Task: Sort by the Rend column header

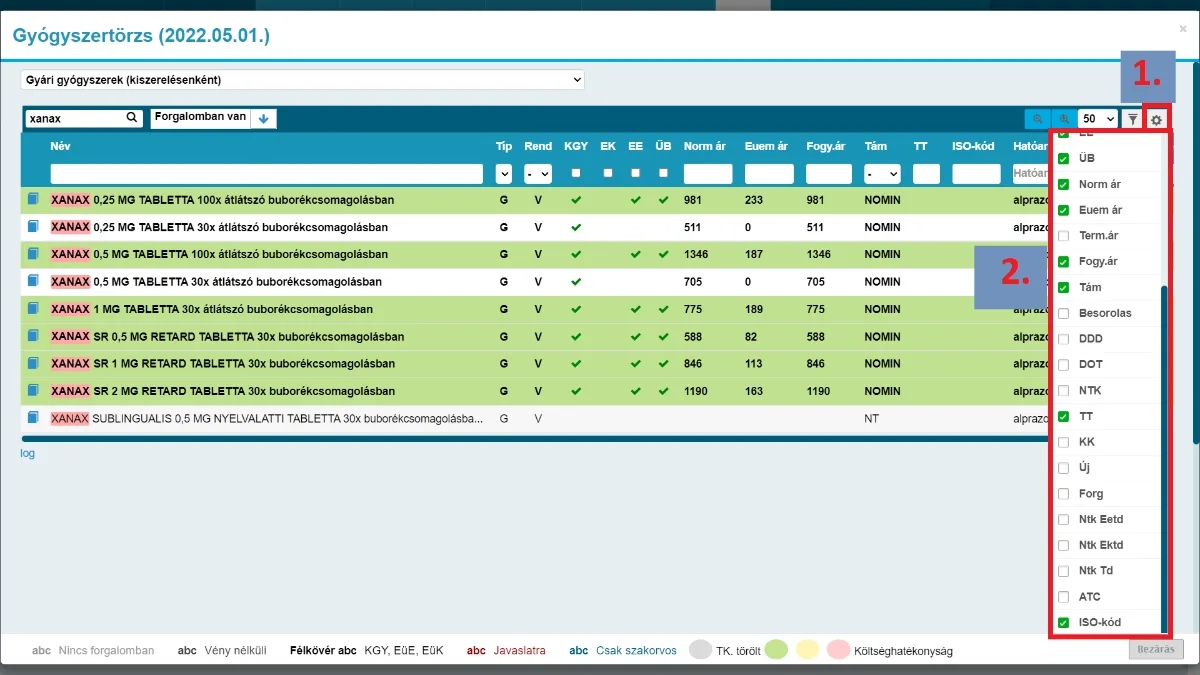Action: (x=538, y=146)
